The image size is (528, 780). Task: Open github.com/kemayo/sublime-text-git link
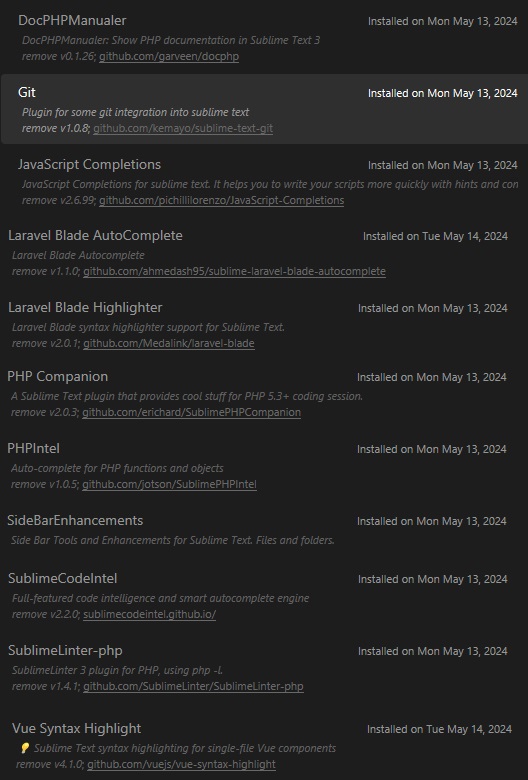coord(183,128)
